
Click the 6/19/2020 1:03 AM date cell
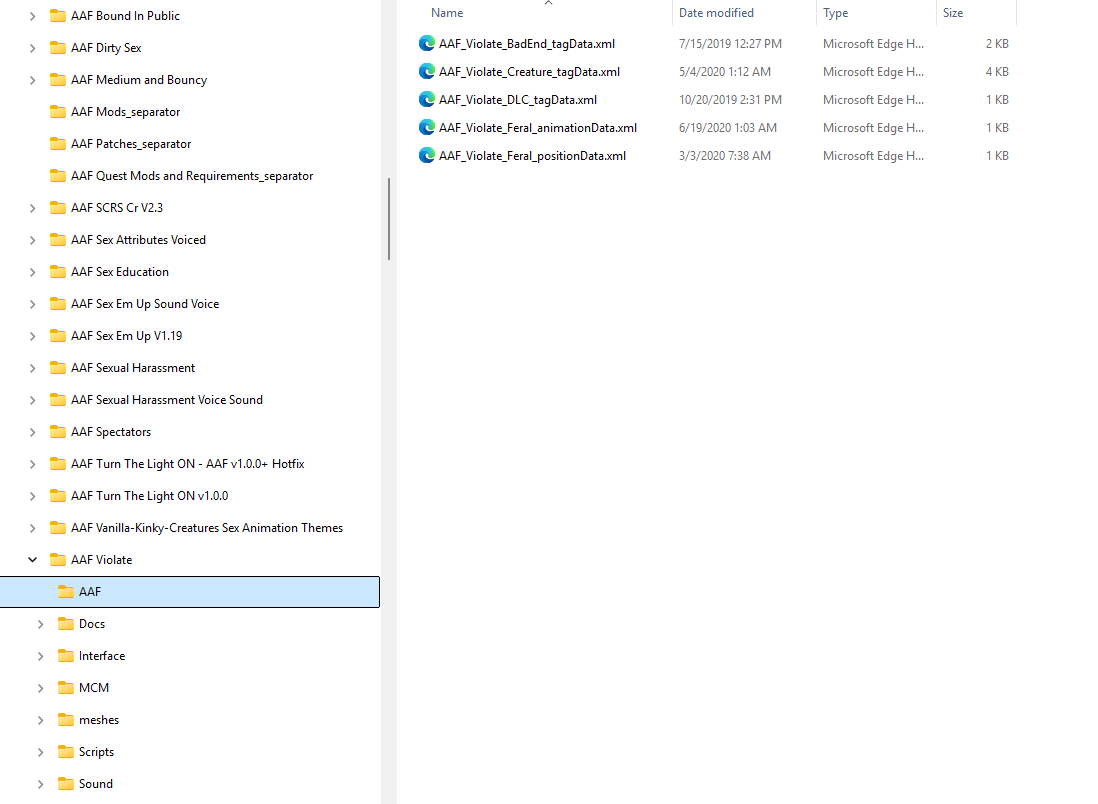[x=728, y=127]
